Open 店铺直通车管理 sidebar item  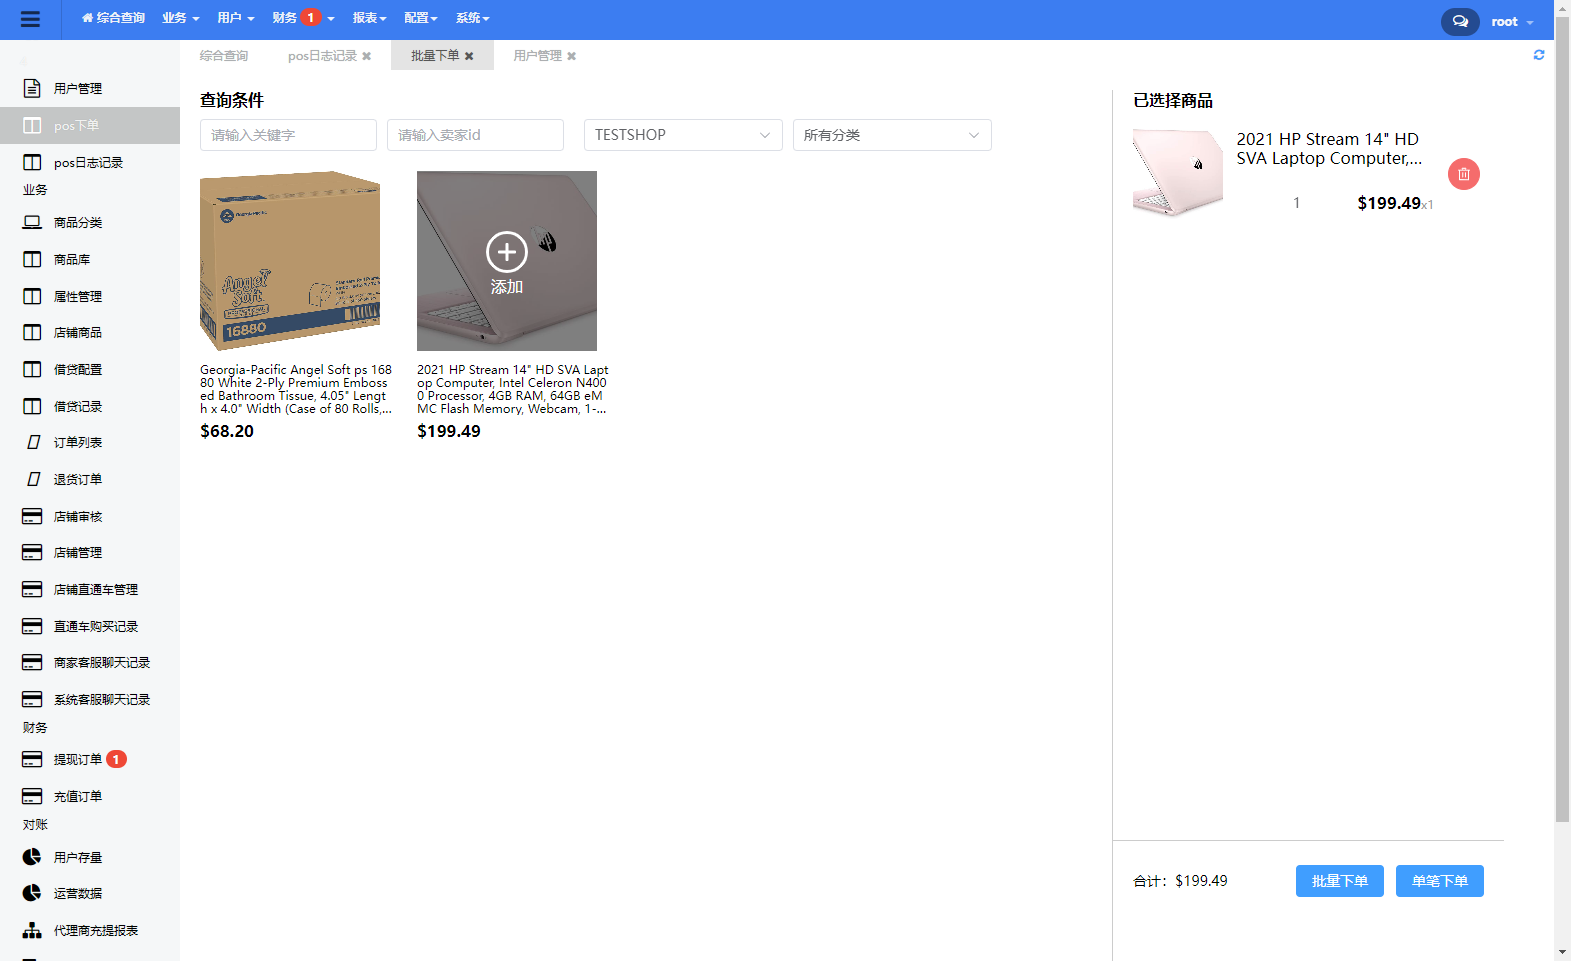pyautogui.click(x=90, y=589)
